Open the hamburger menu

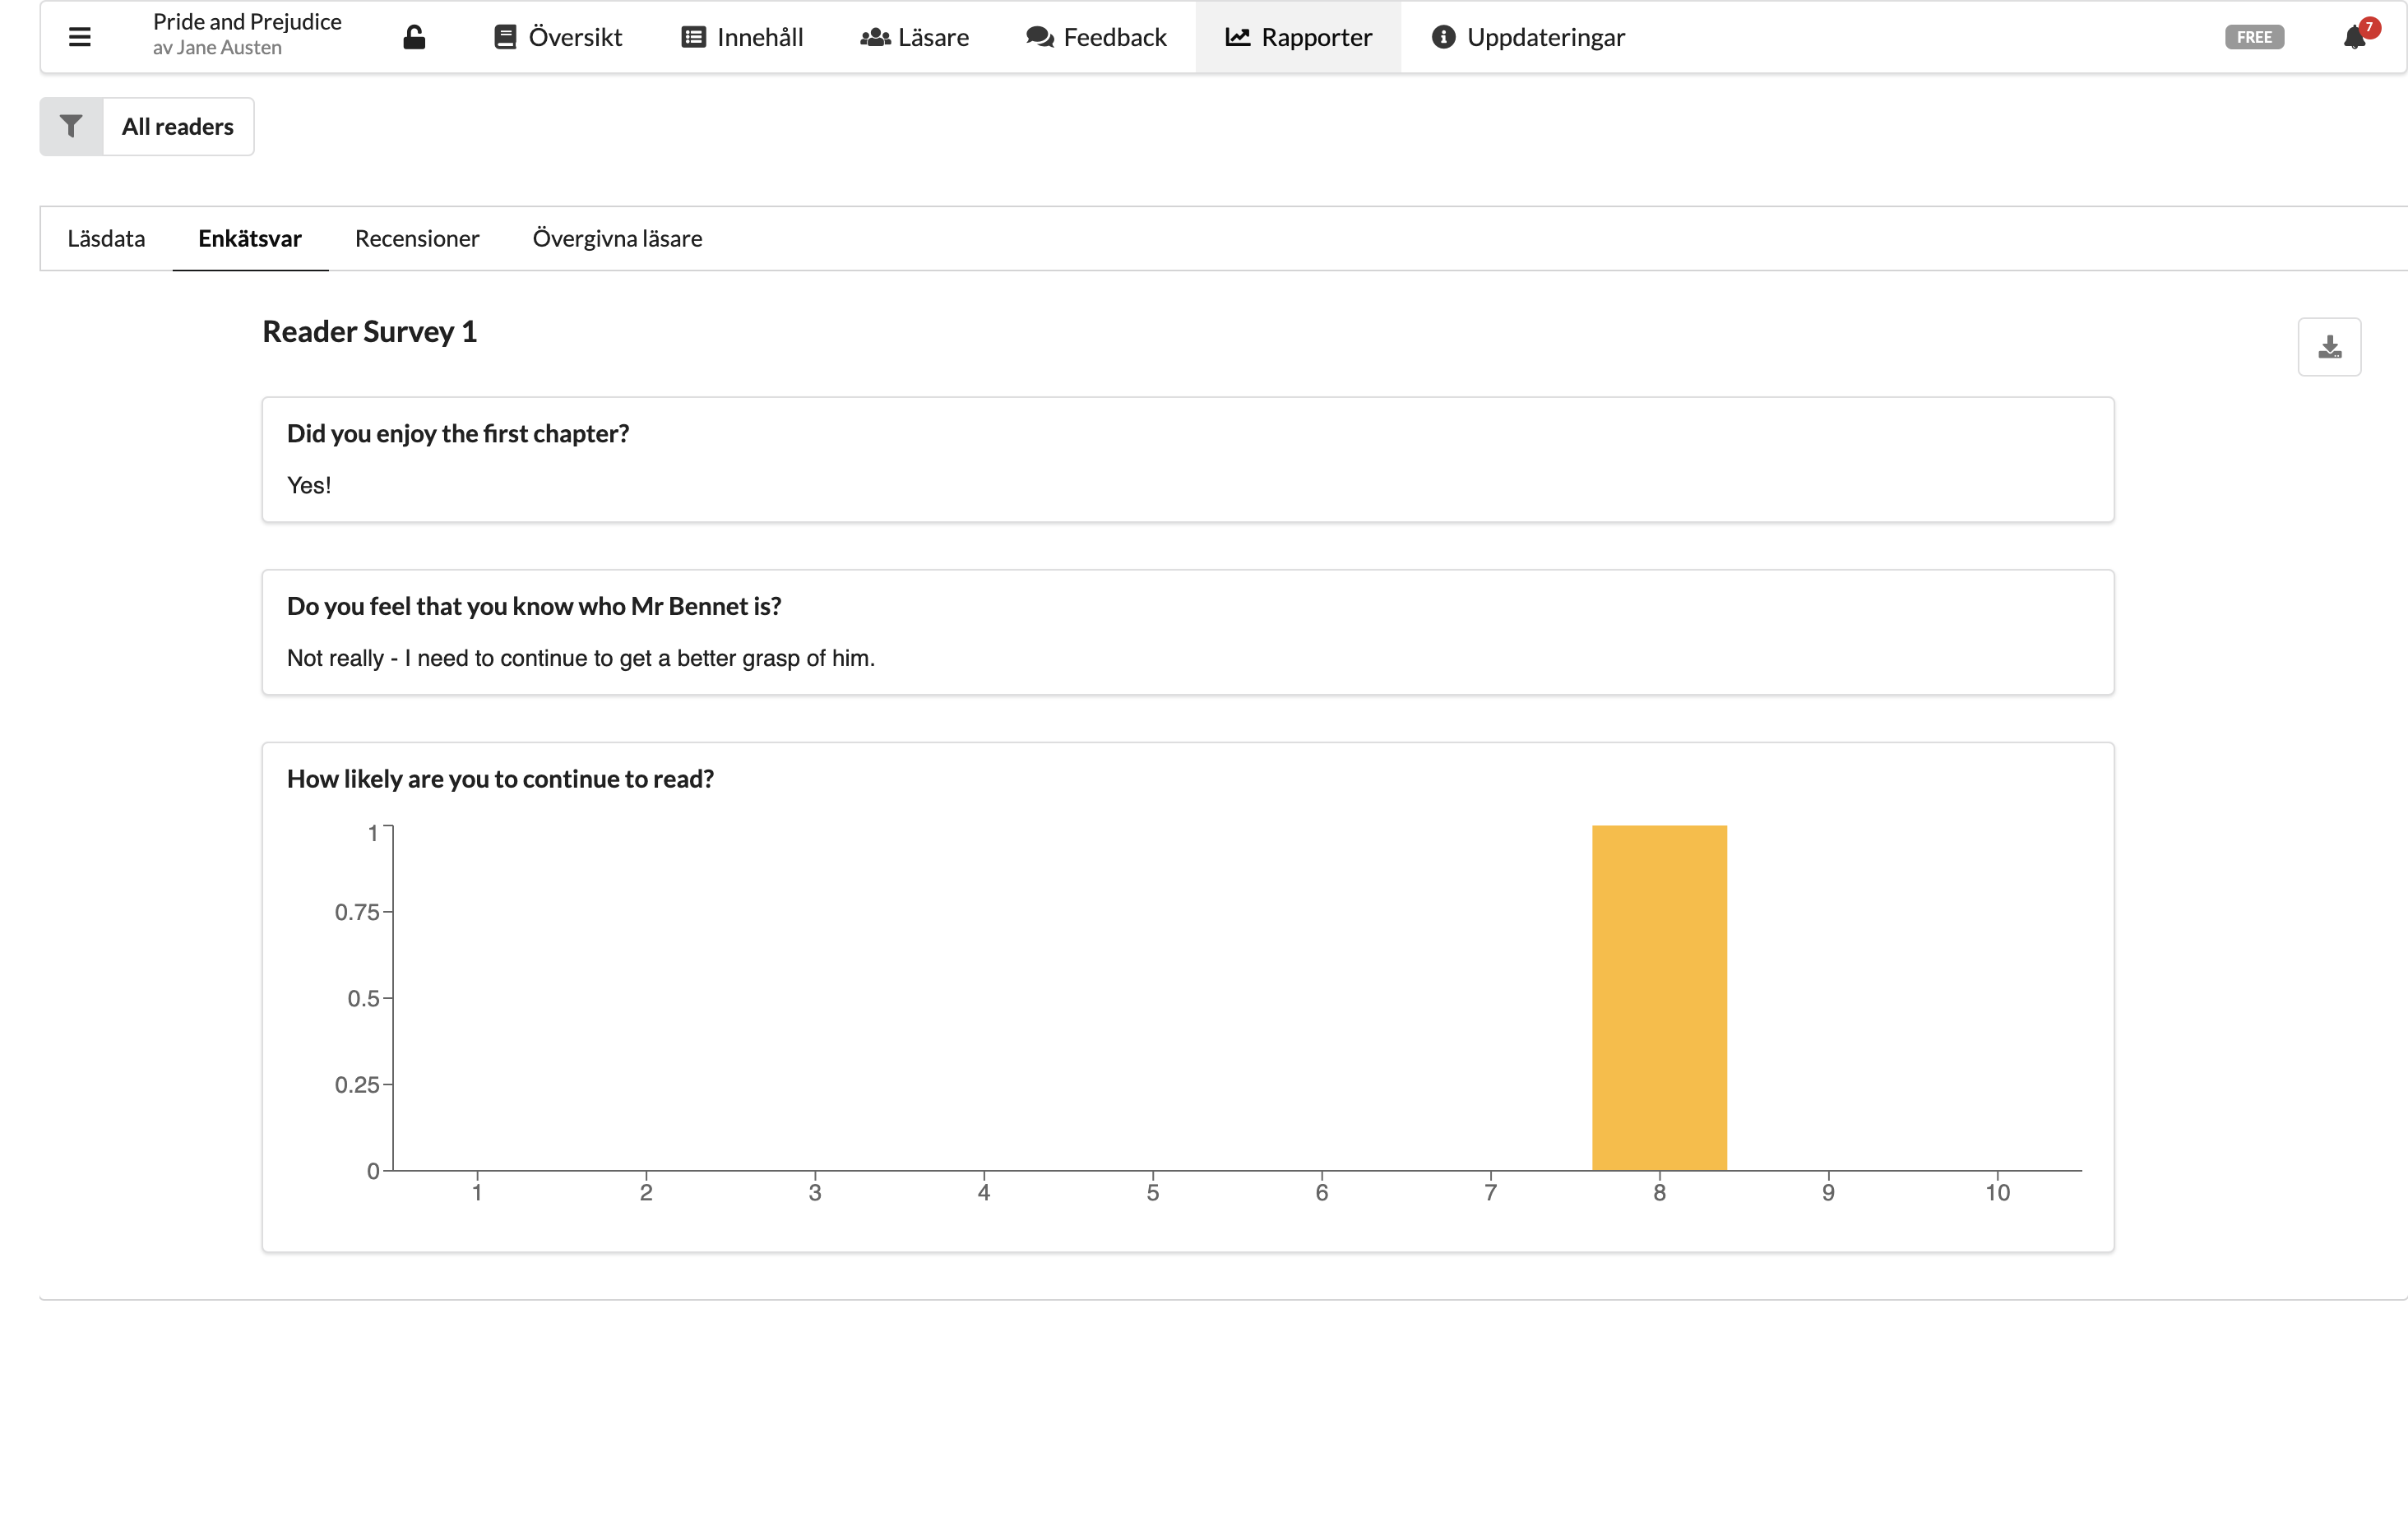(x=80, y=37)
